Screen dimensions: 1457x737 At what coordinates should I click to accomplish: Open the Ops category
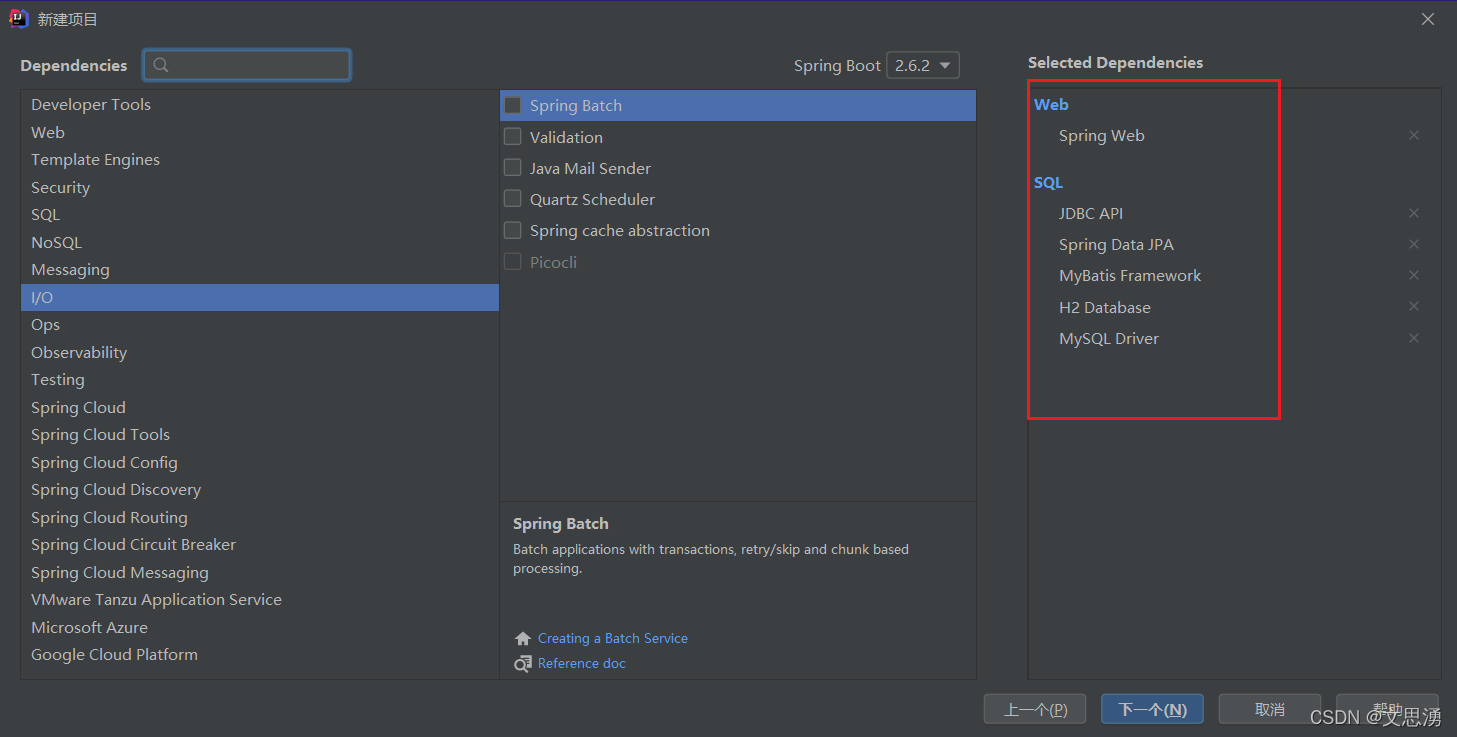pyautogui.click(x=260, y=324)
